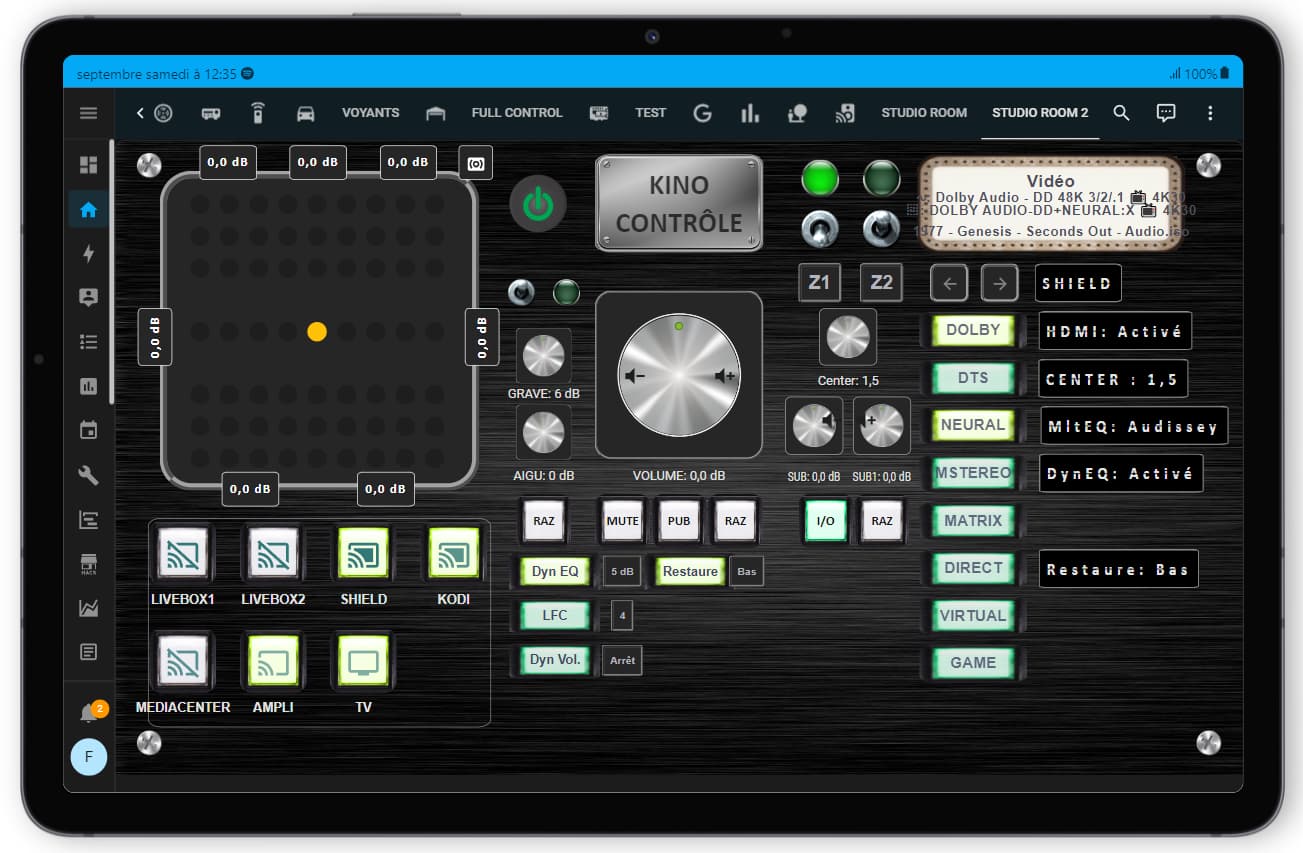This screenshot has height=853, width=1303.
Task: Select the LIVEBOX2 cast source icon
Action: (274, 553)
